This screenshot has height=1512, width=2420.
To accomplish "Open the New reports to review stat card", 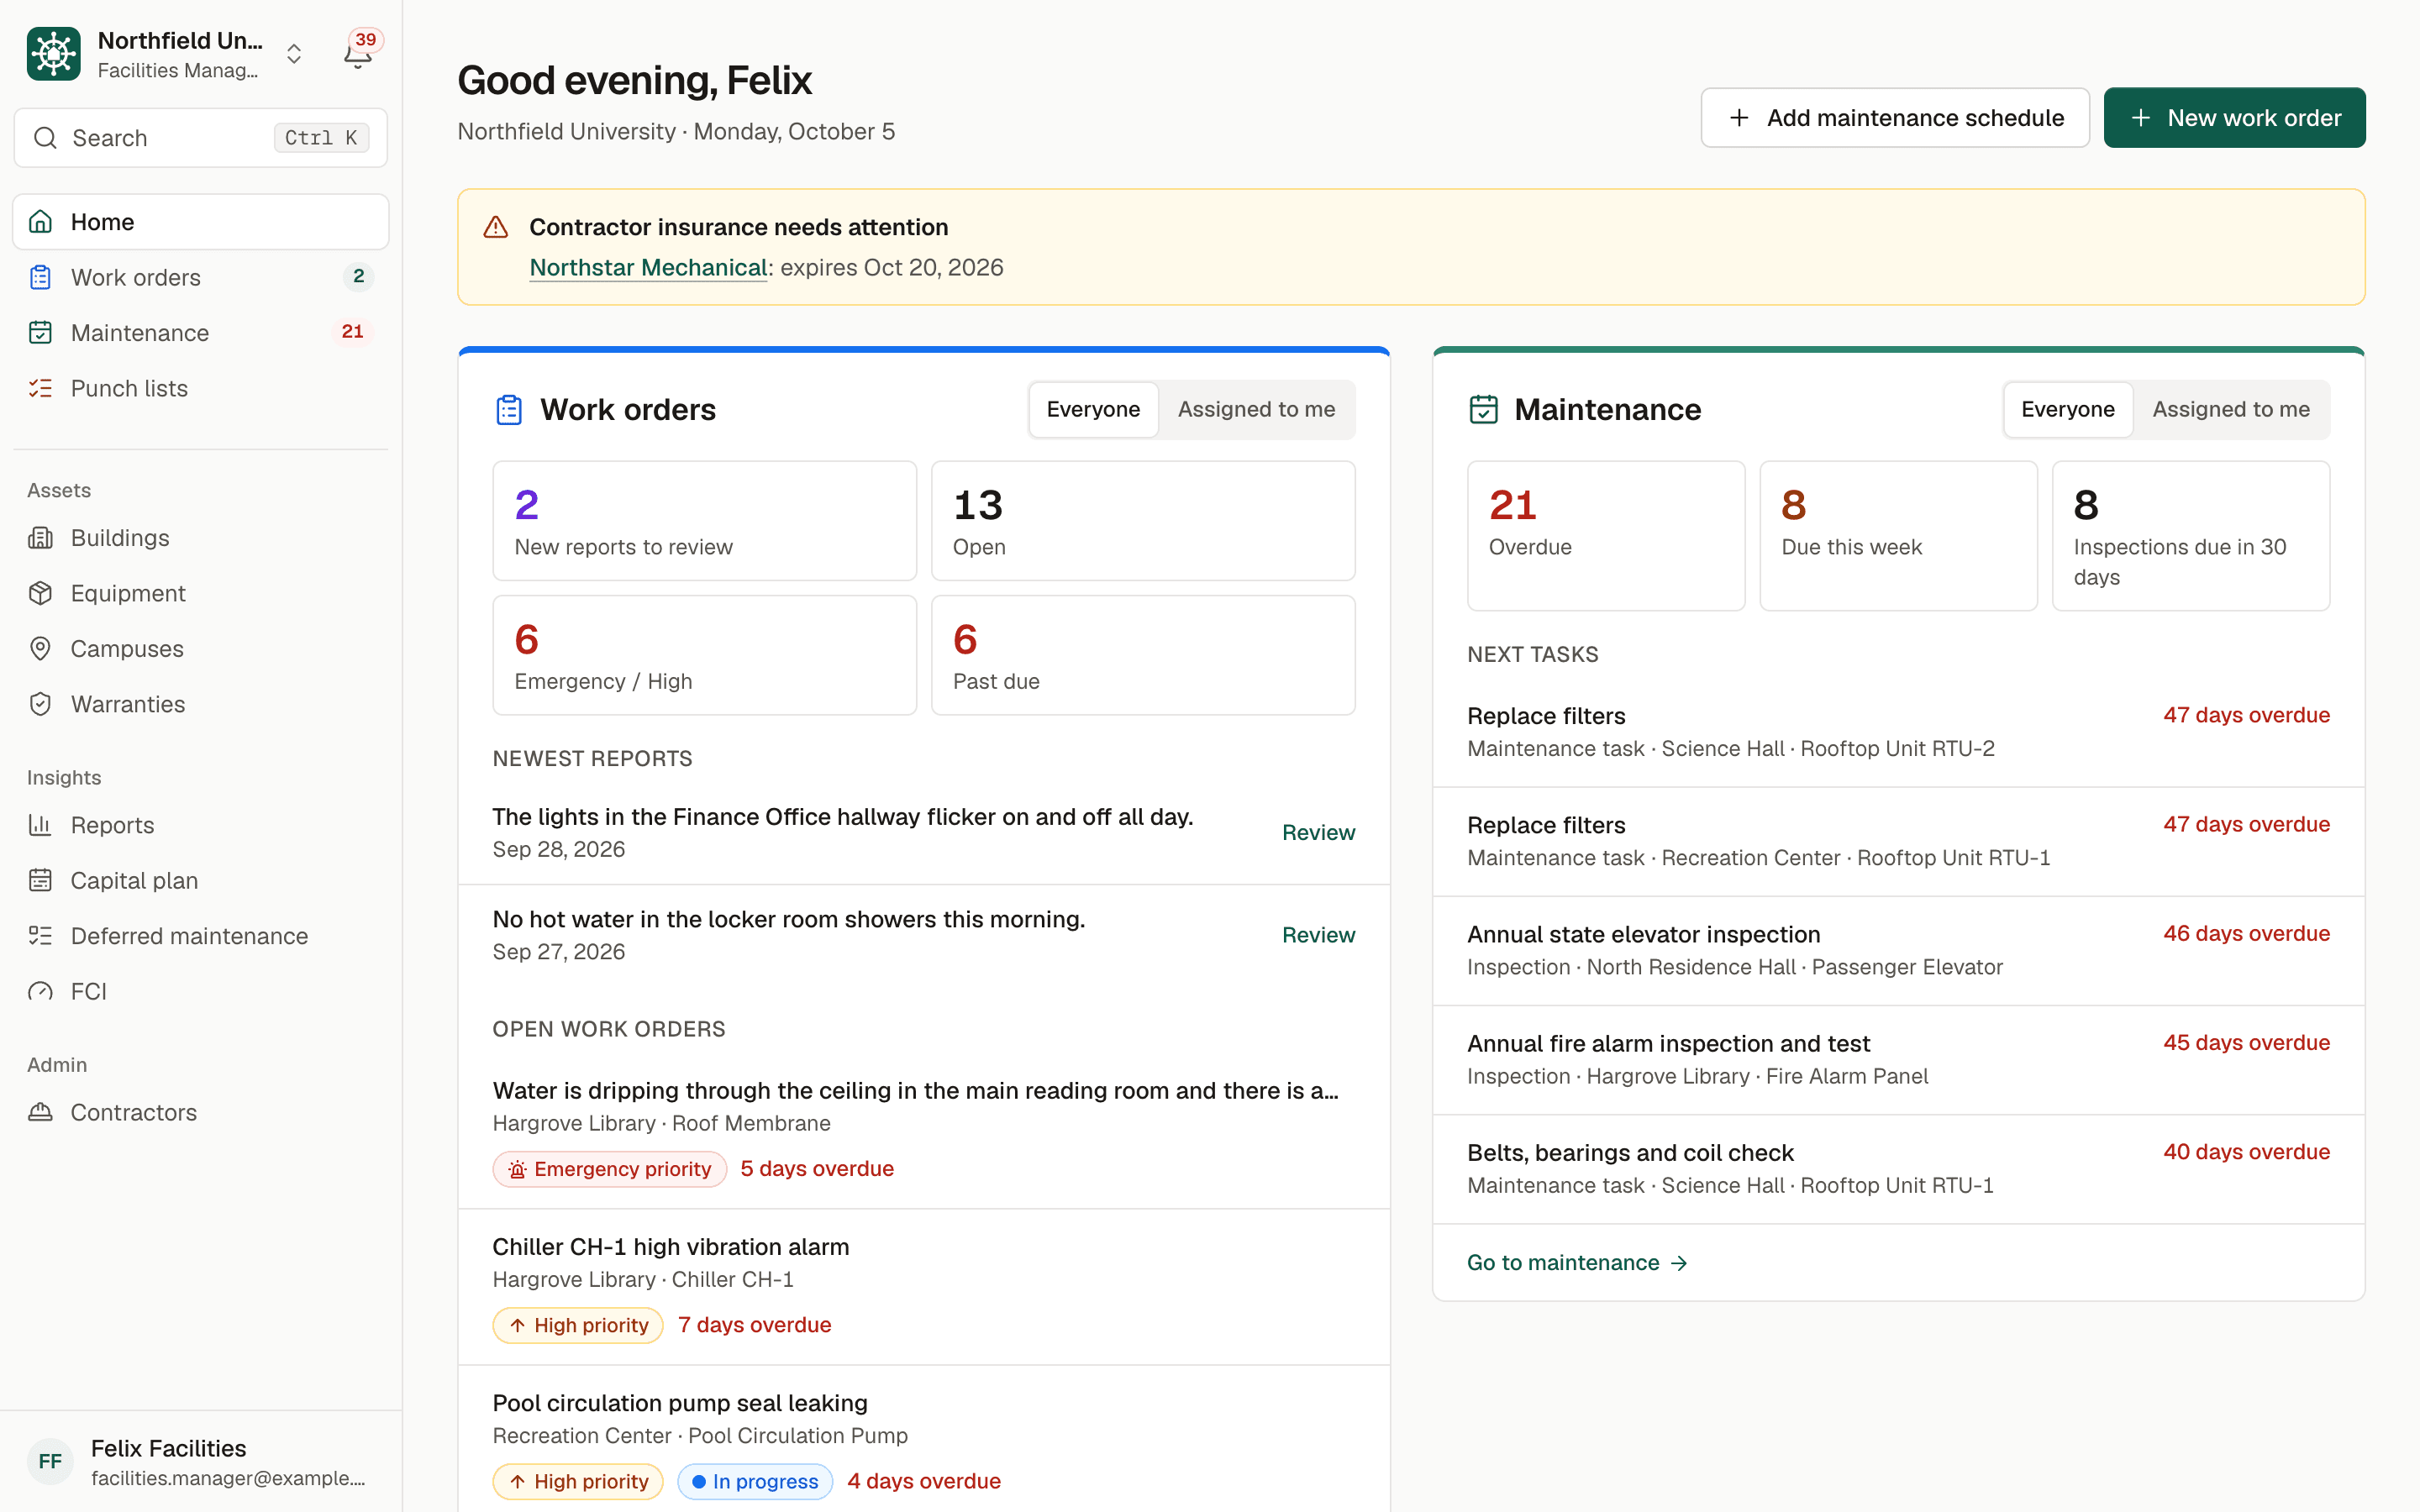I will (x=704, y=521).
